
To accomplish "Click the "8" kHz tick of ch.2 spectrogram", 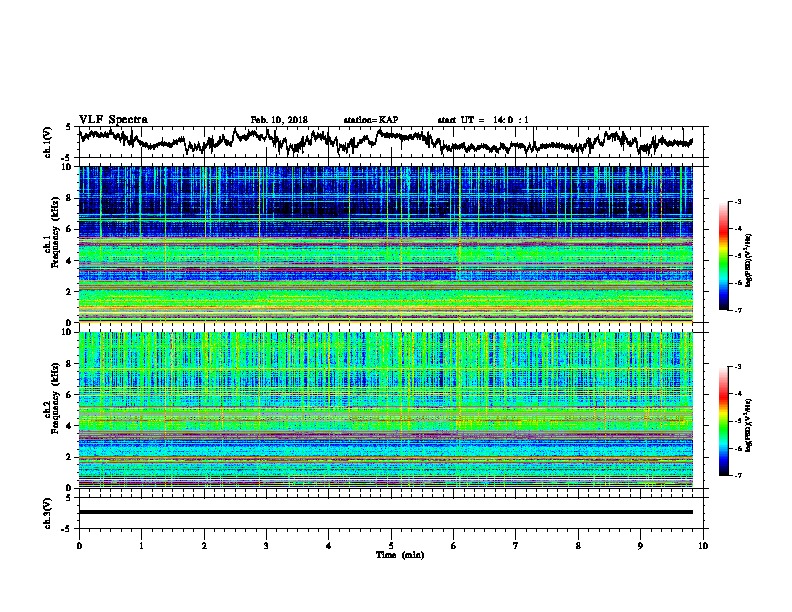I will pos(70,364).
